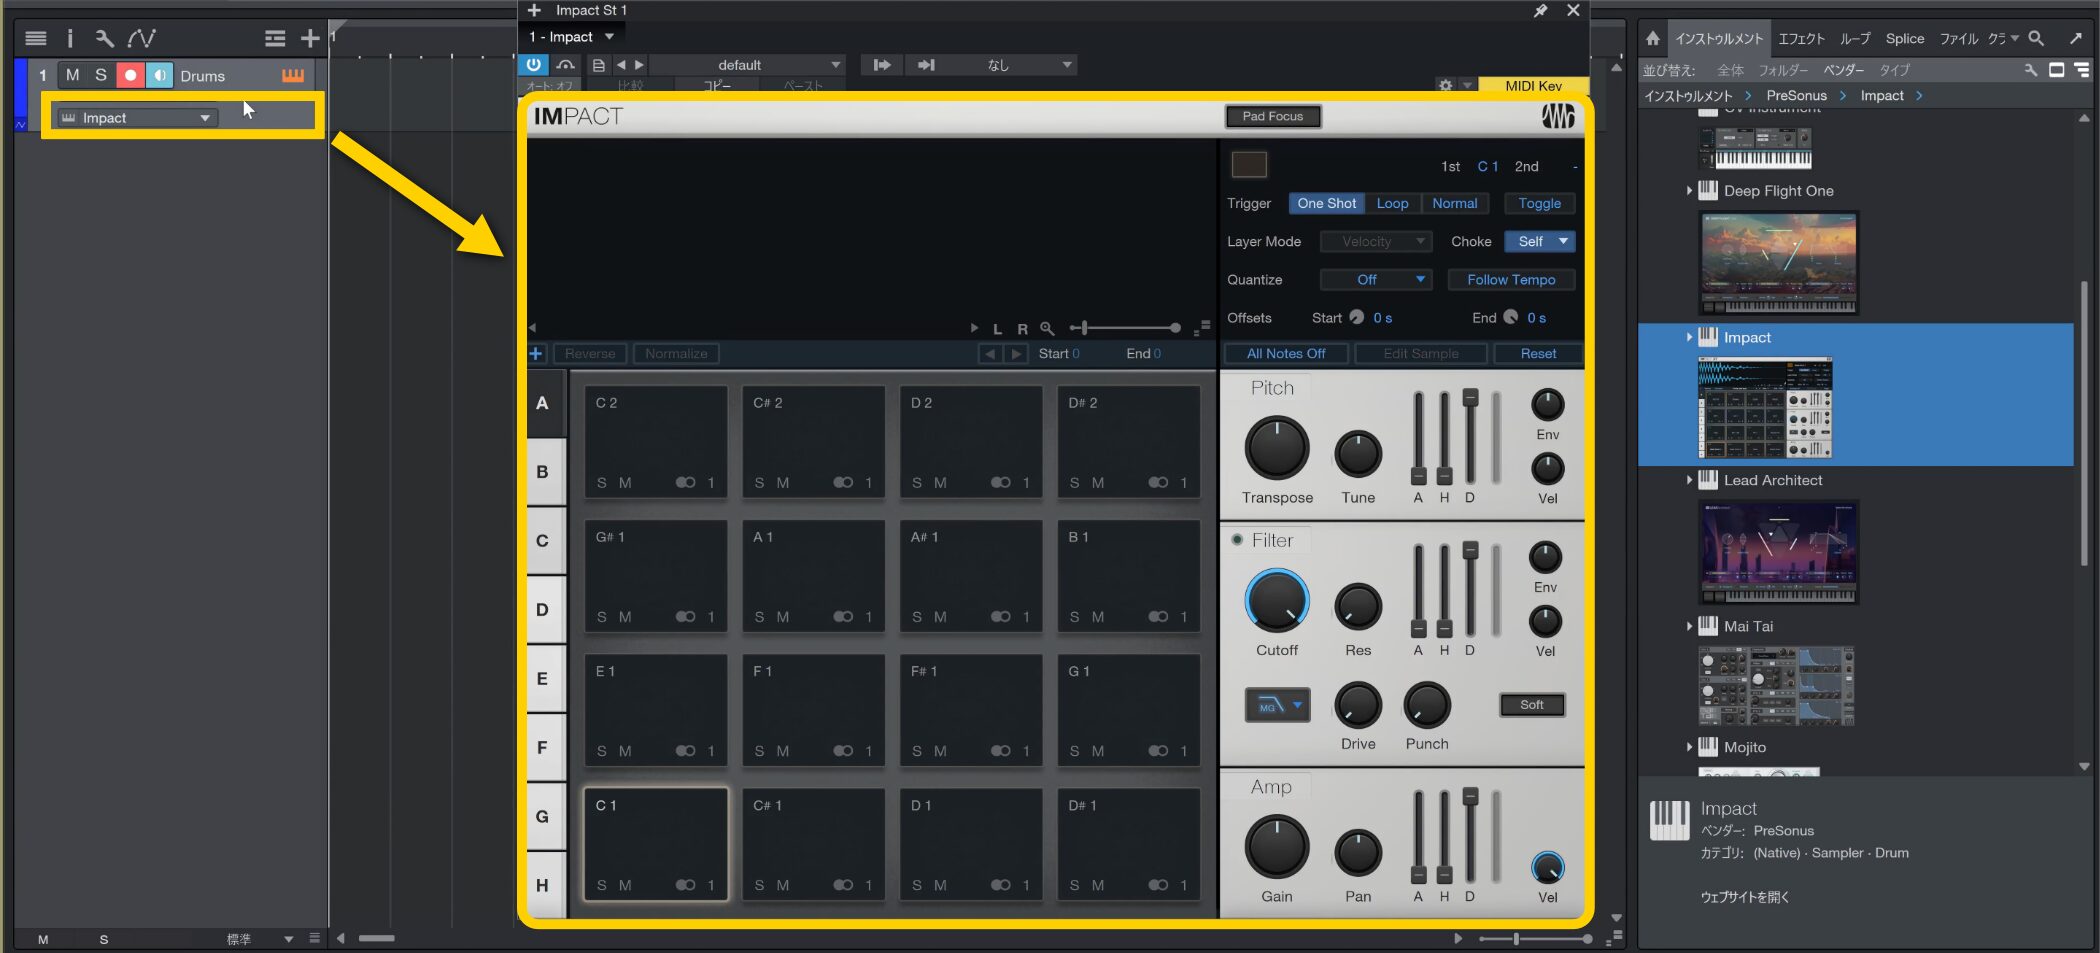
Task: Click the add track plus icon
Action: point(310,39)
